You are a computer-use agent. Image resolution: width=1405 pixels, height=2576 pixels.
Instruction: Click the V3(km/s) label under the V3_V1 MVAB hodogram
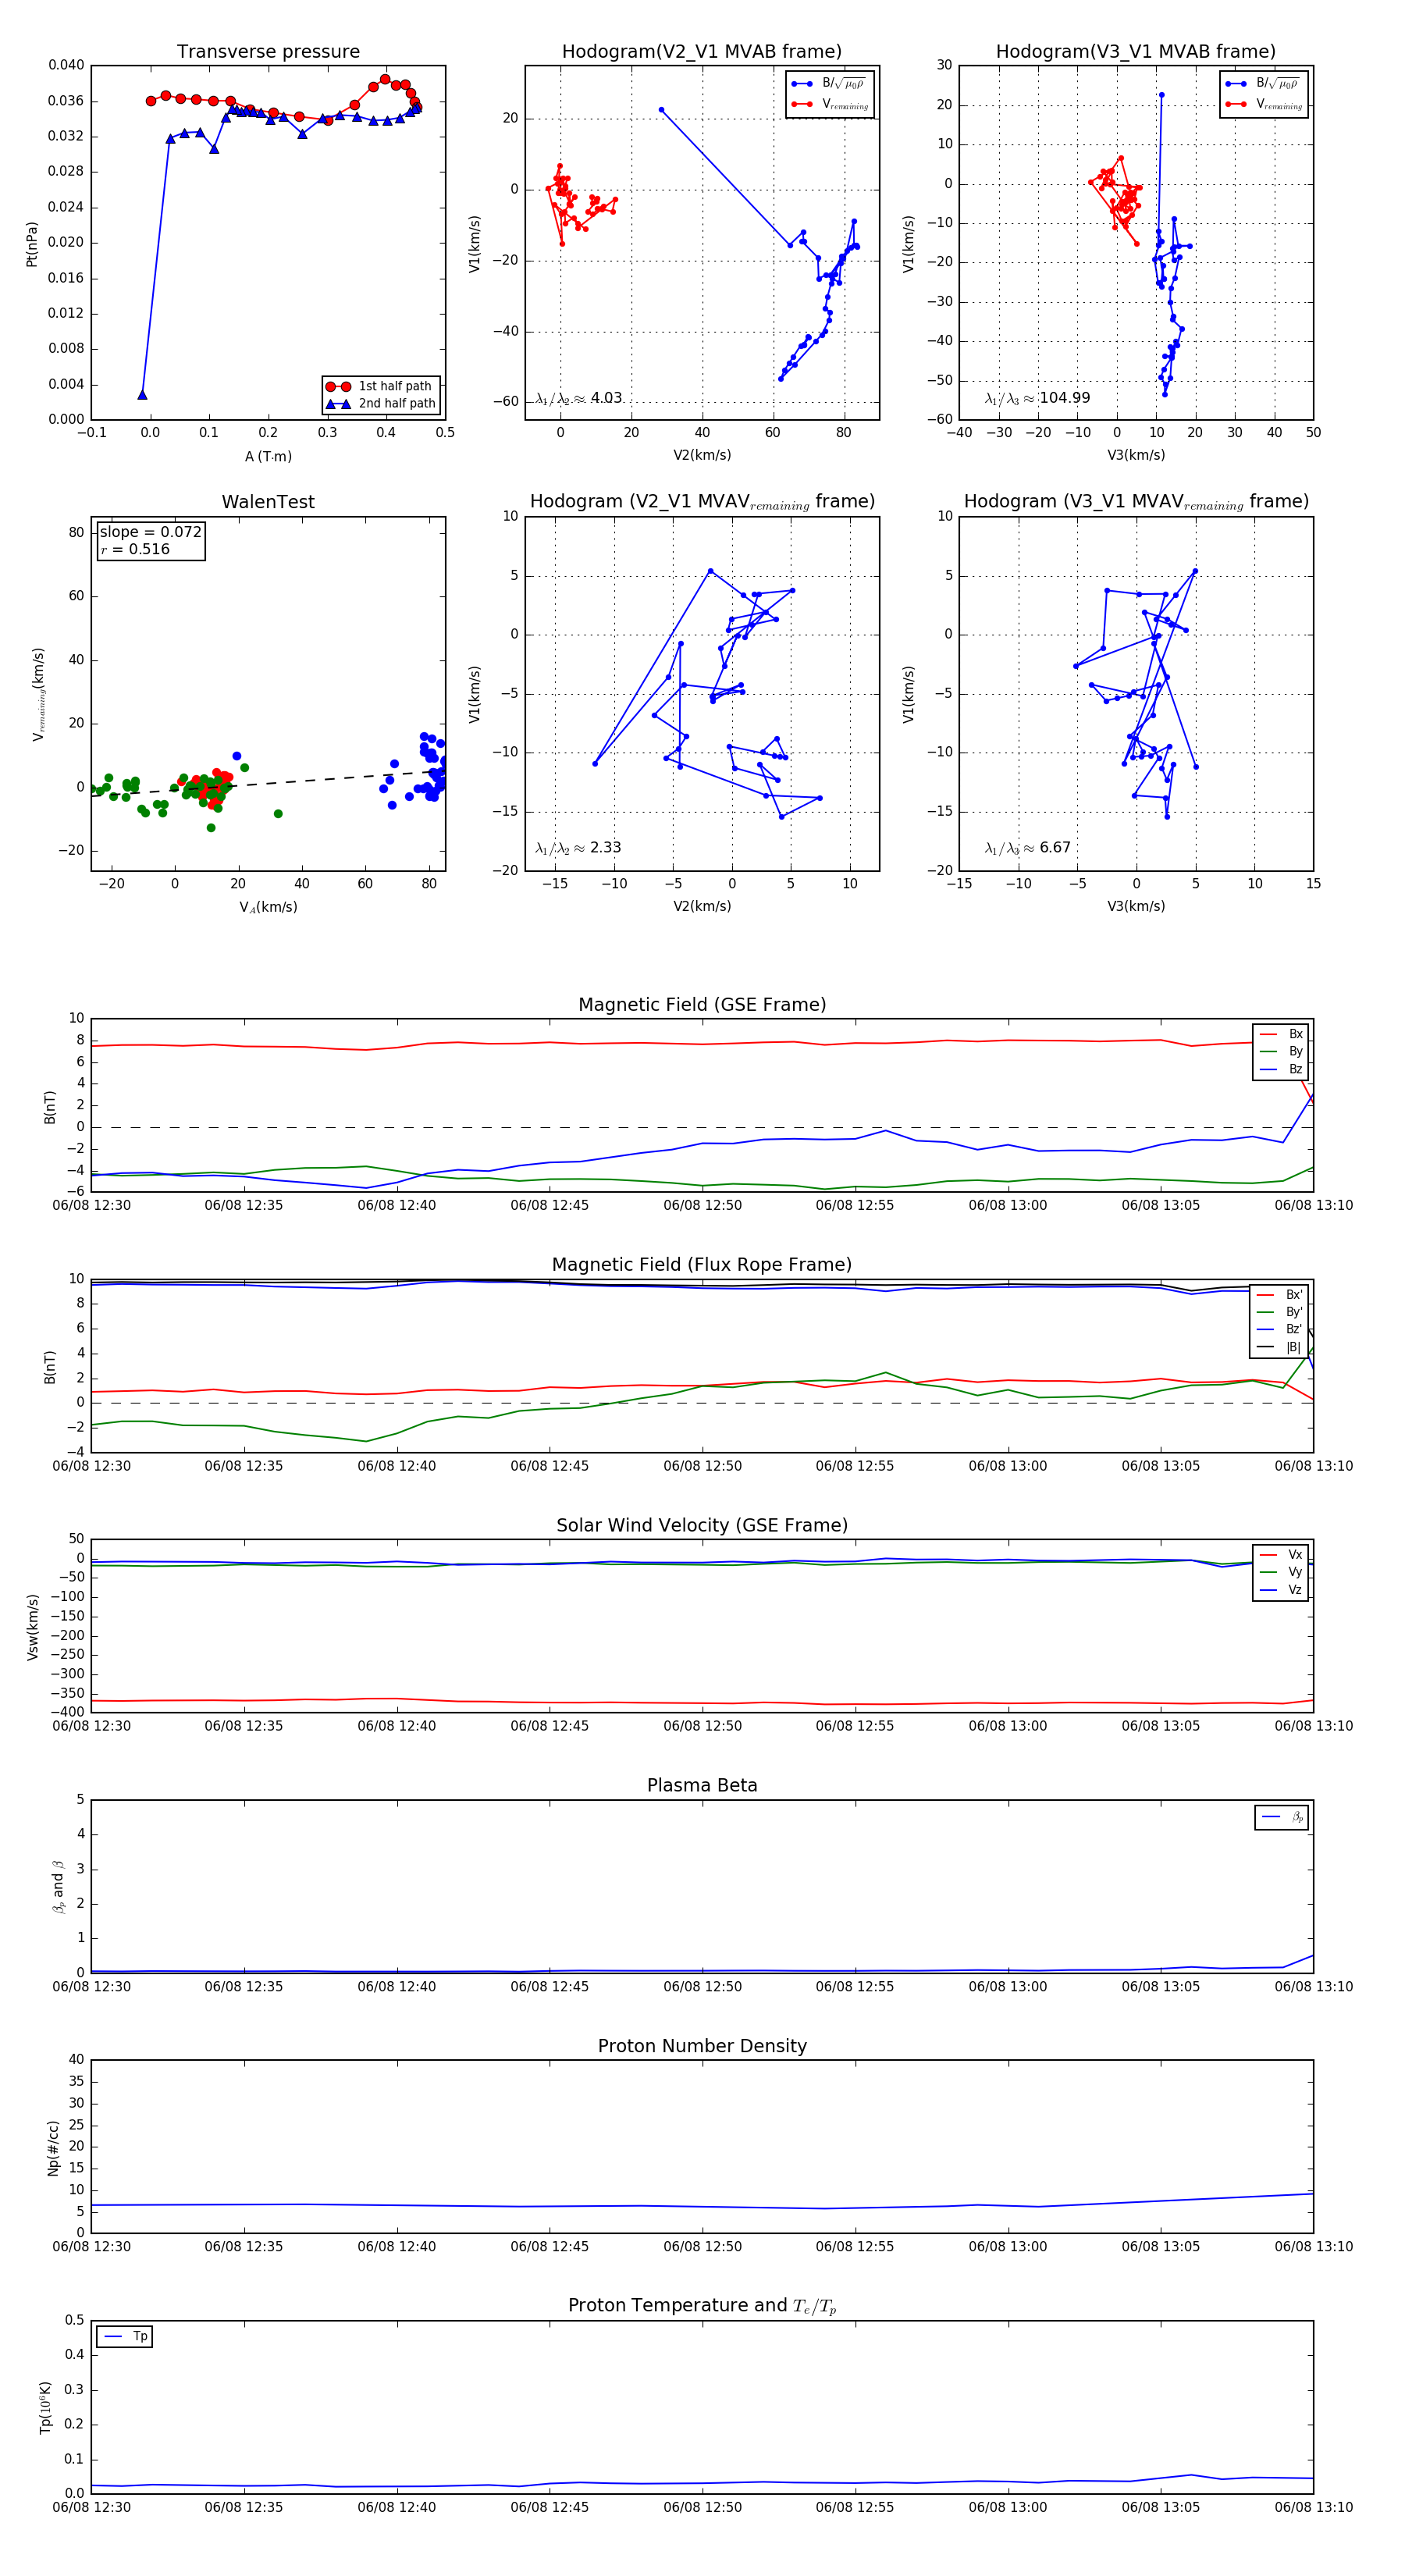[1136, 456]
